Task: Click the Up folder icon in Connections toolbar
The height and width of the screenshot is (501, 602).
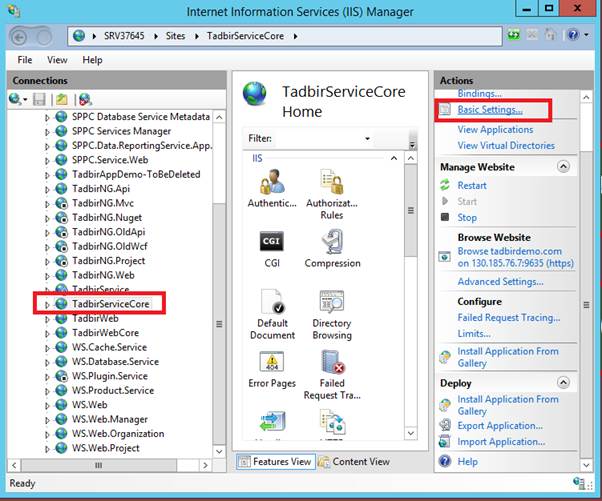Action: click(61, 99)
